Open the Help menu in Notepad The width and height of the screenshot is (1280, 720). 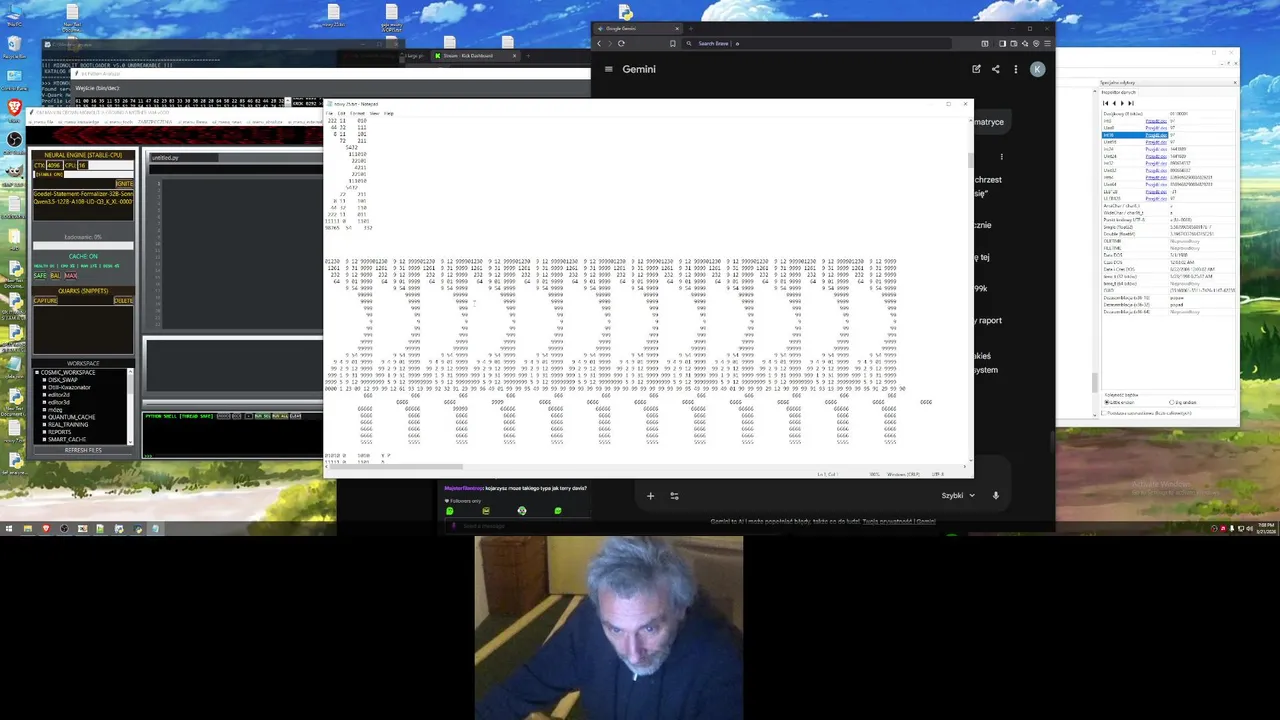[x=388, y=113]
